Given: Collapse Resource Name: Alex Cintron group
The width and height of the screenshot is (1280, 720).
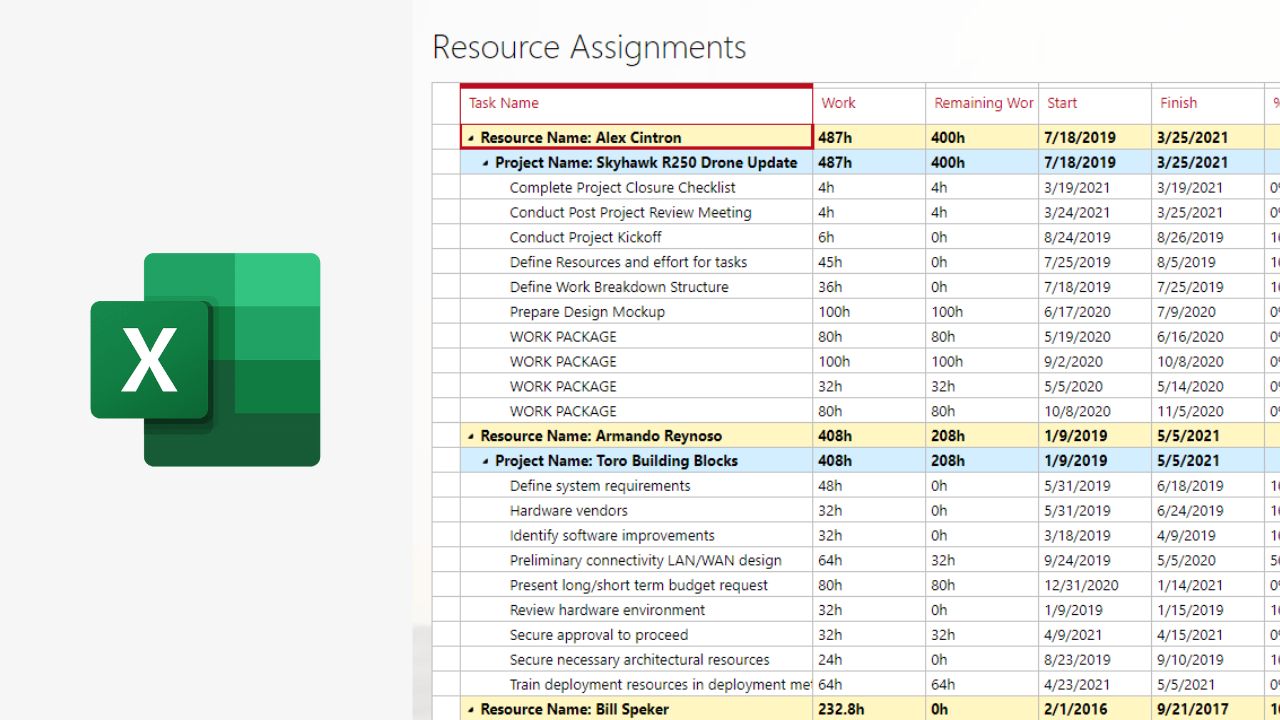Looking at the screenshot, I should point(471,138).
